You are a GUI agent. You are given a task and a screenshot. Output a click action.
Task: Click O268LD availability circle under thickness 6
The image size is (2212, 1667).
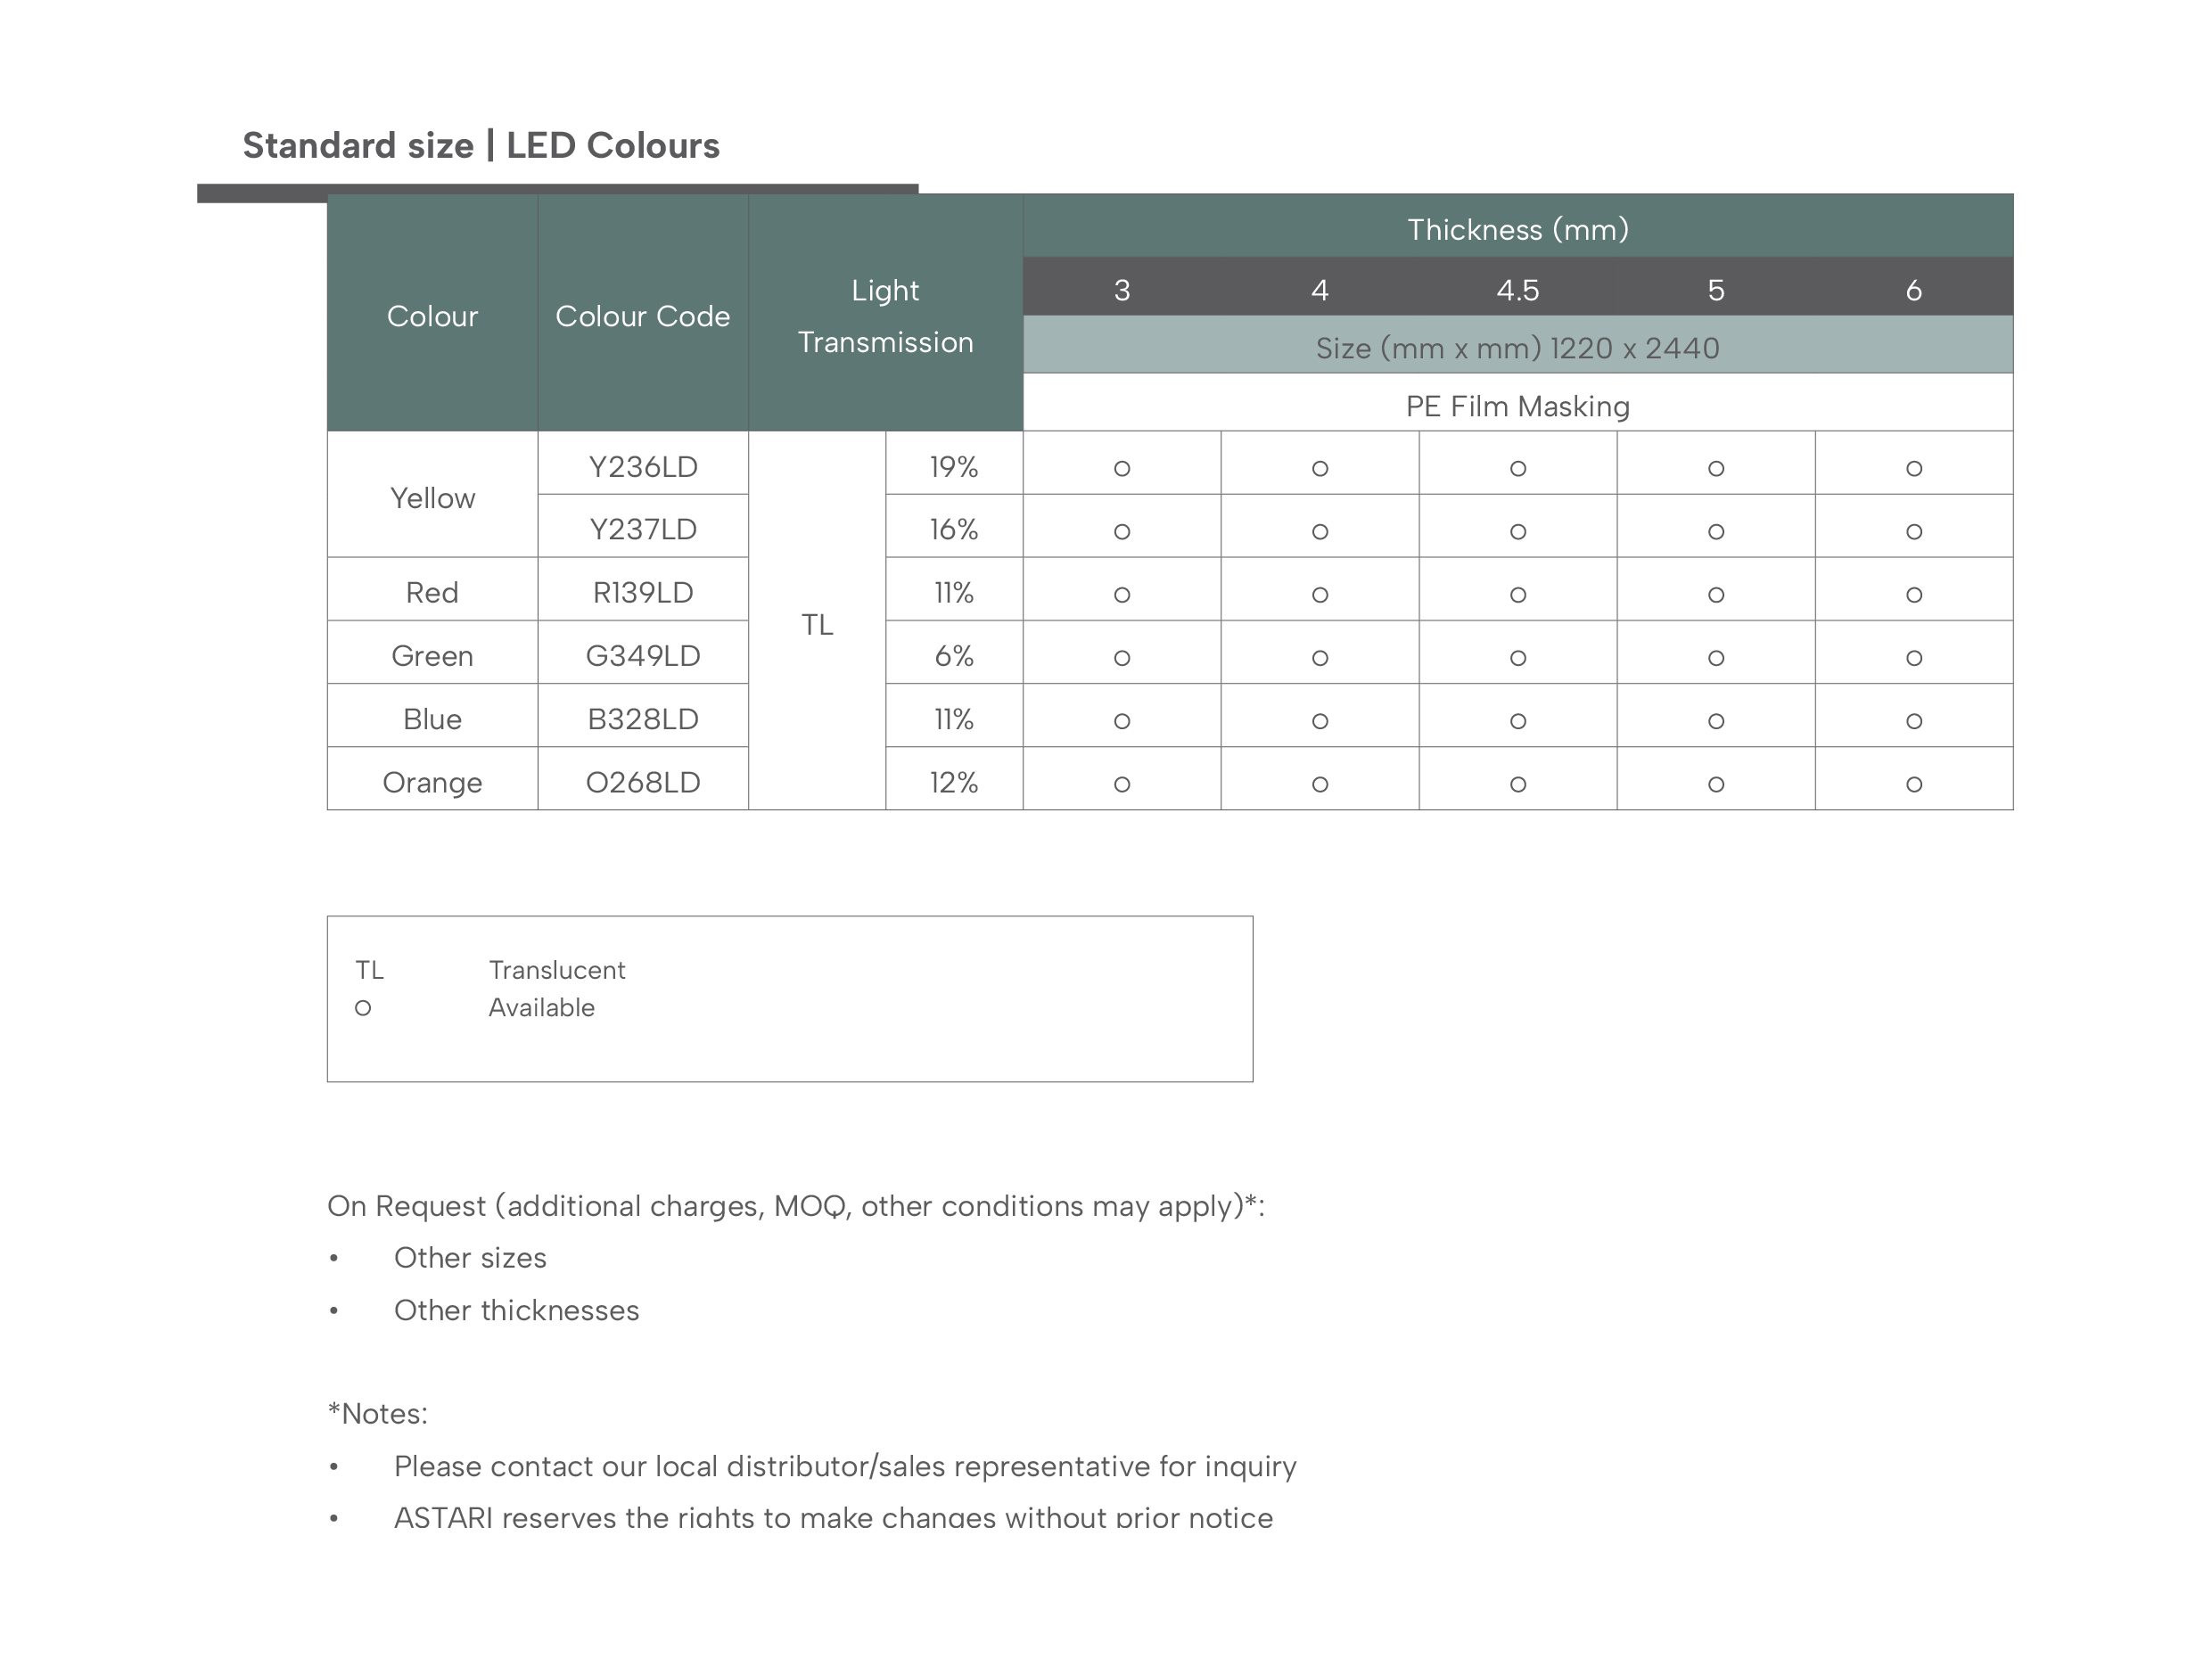(x=1914, y=784)
